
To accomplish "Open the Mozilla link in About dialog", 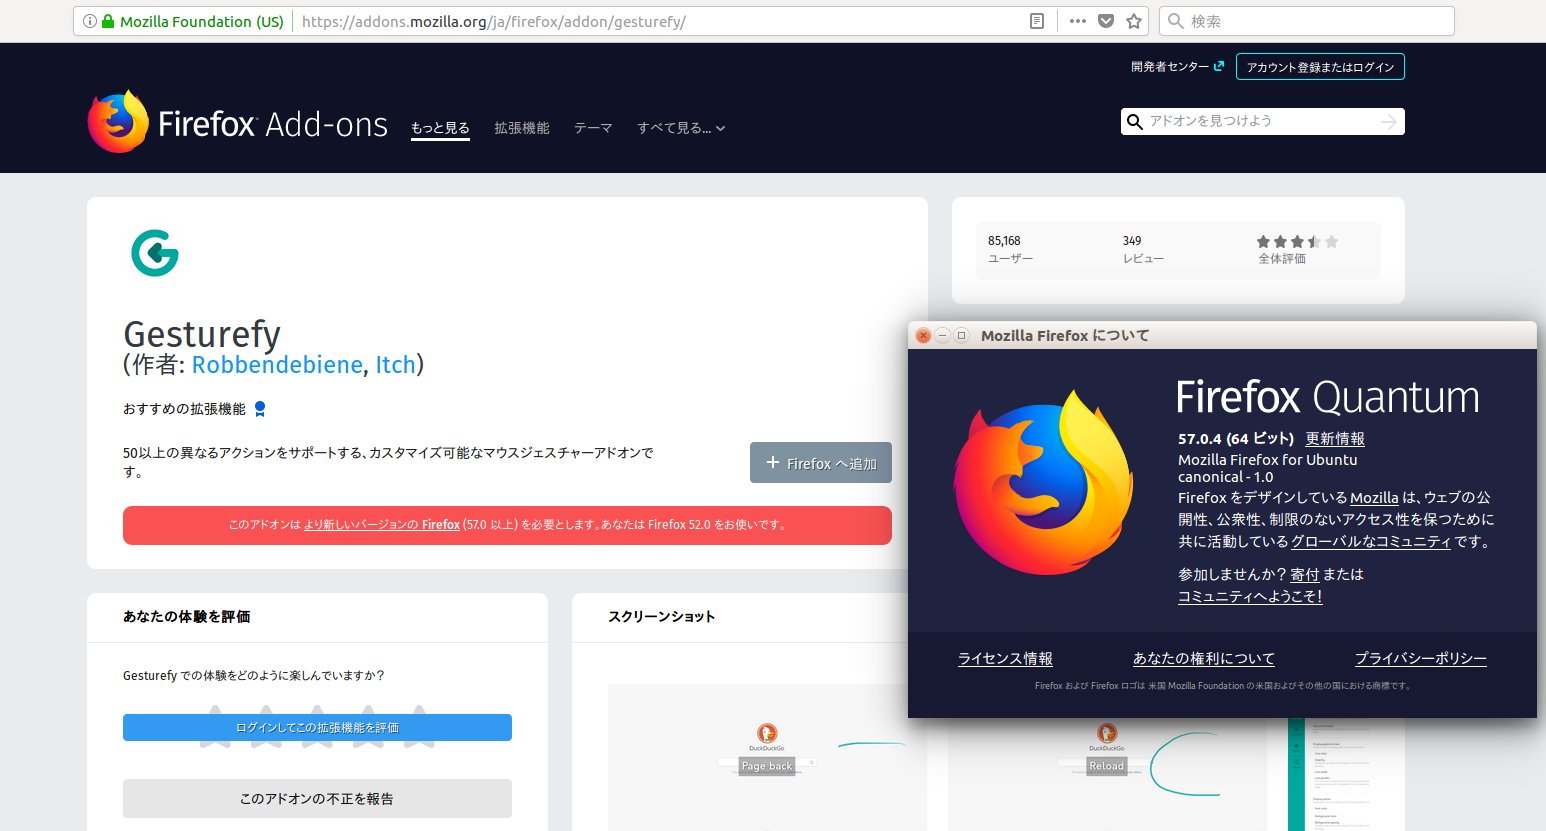I will click(1374, 498).
